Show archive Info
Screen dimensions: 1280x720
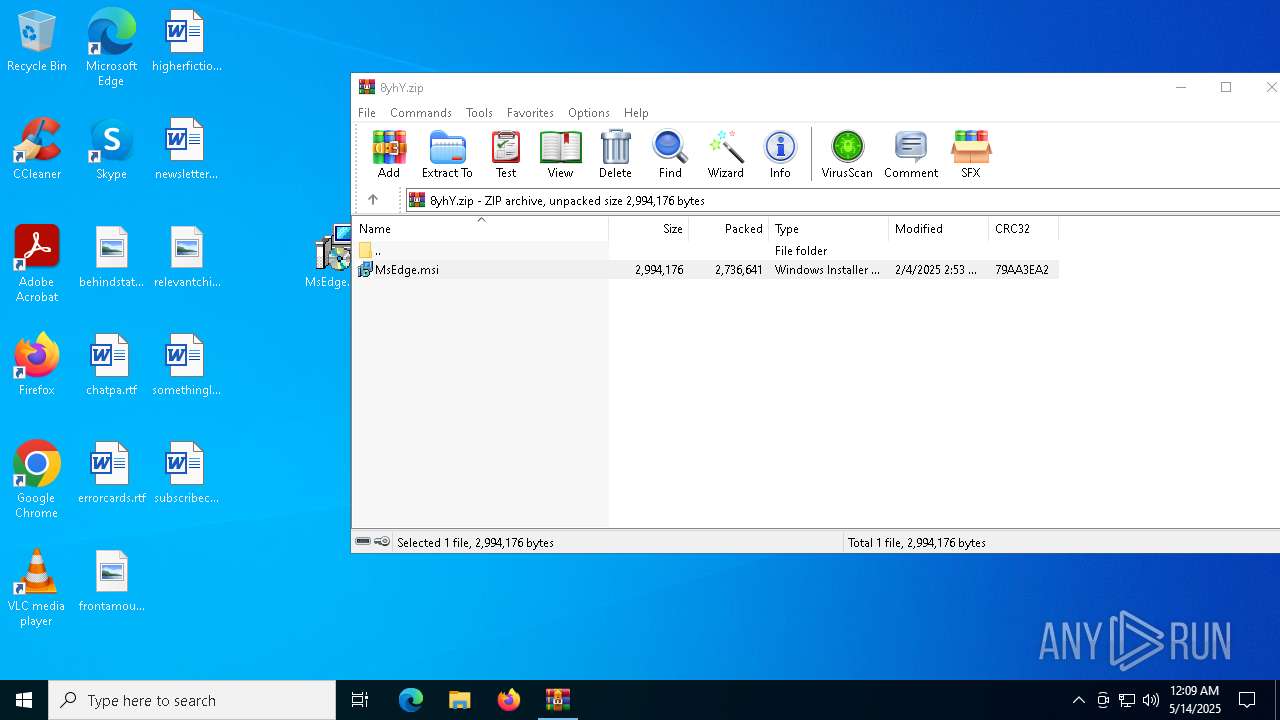click(x=780, y=154)
